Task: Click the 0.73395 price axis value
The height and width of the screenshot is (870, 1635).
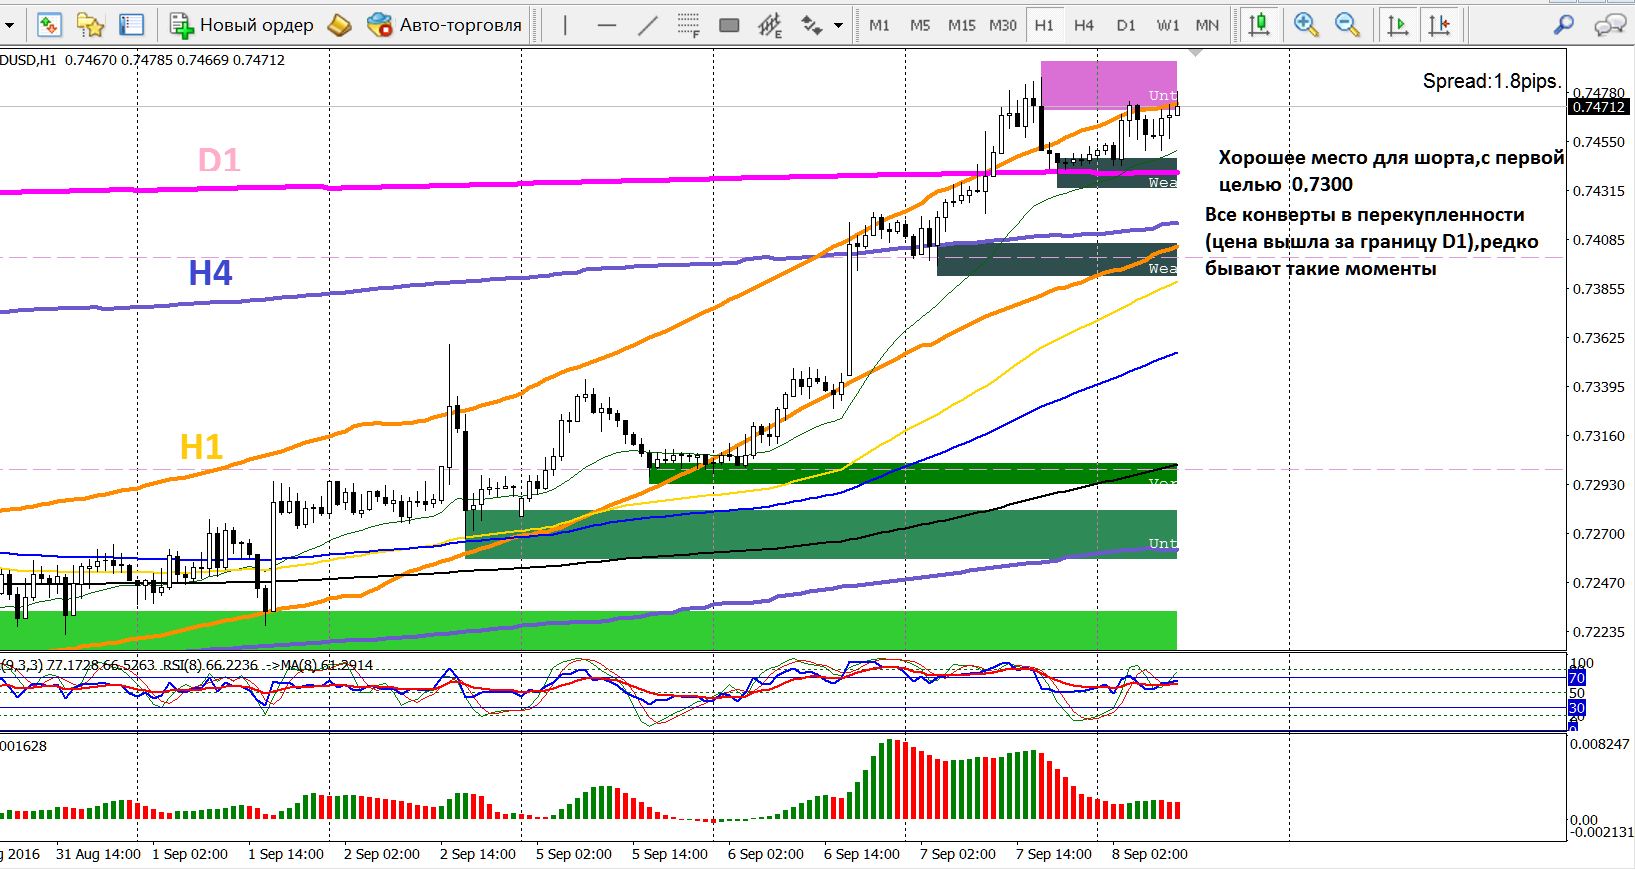Action: click(1599, 387)
